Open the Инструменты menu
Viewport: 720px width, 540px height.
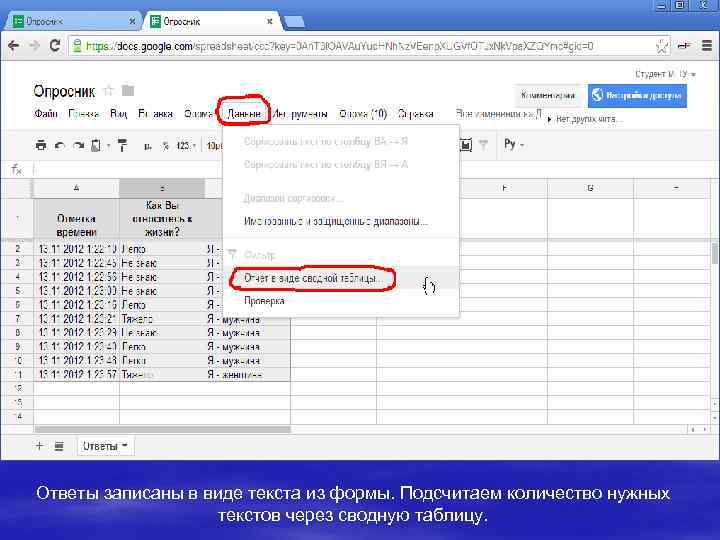click(x=300, y=113)
